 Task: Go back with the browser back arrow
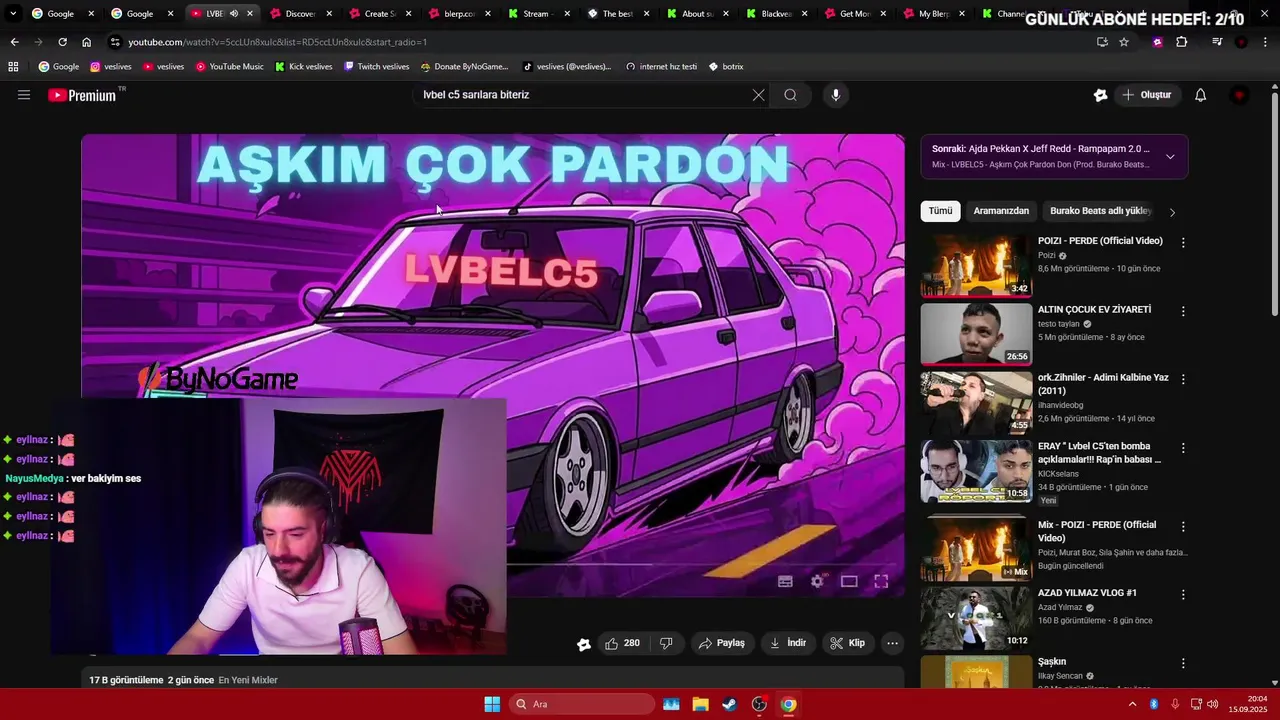point(14,42)
